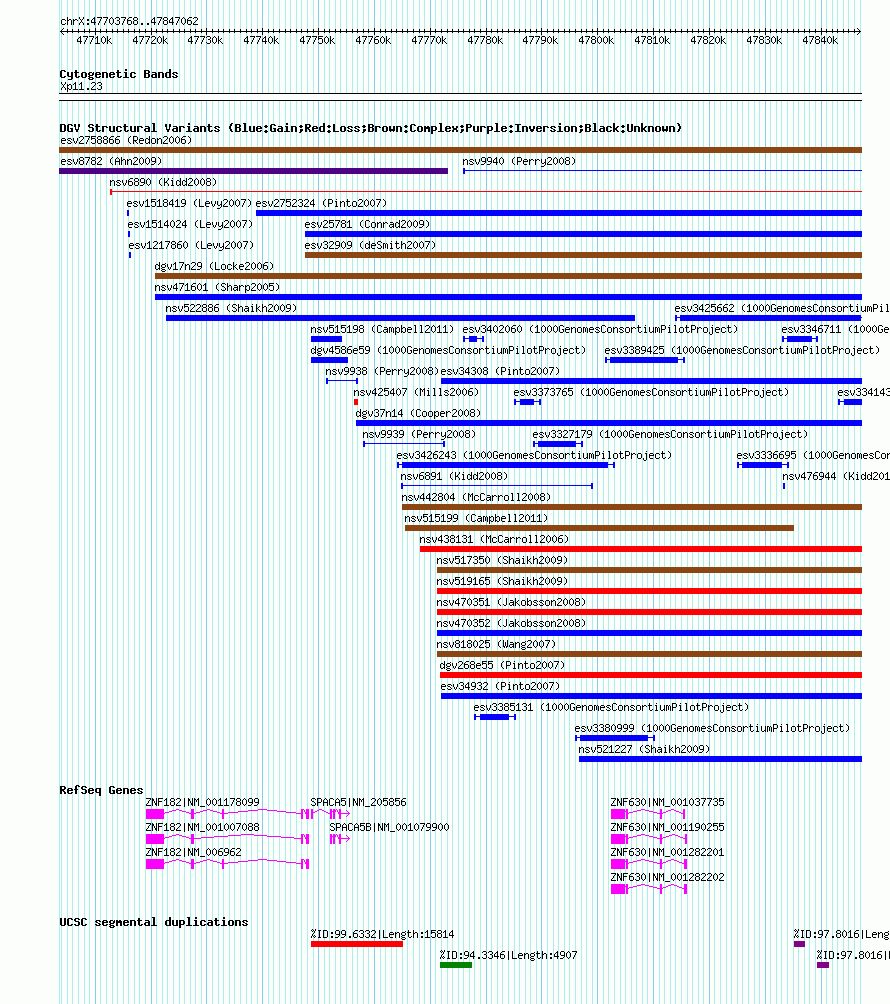Select esv3373765 variant label

[x=651, y=393]
